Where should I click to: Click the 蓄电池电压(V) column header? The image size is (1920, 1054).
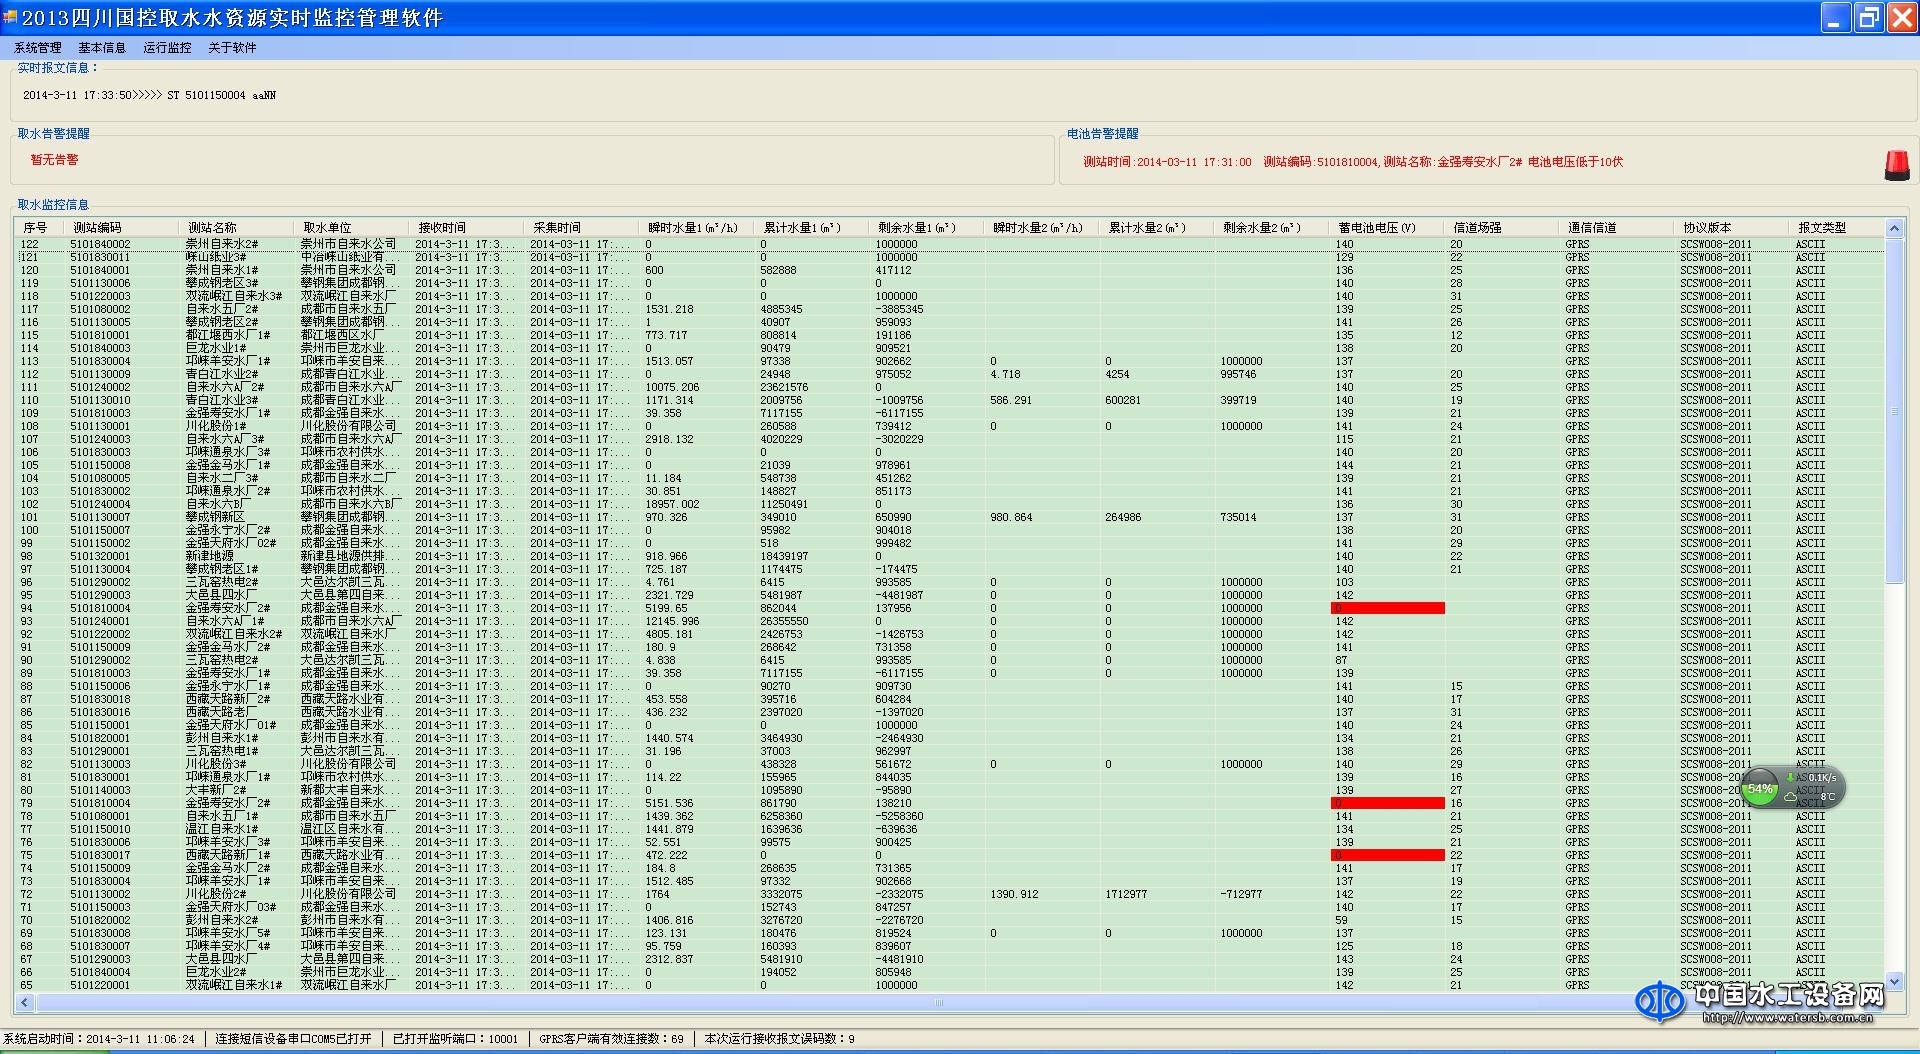pos(1377,228)
